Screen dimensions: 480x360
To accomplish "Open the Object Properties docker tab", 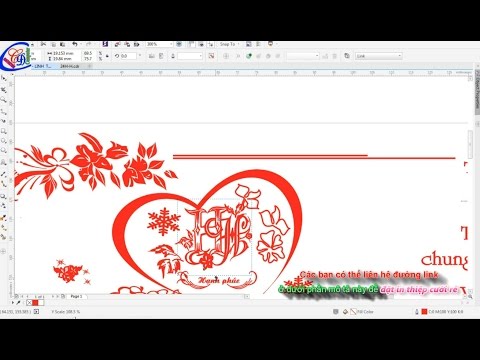I will point(477,92).
